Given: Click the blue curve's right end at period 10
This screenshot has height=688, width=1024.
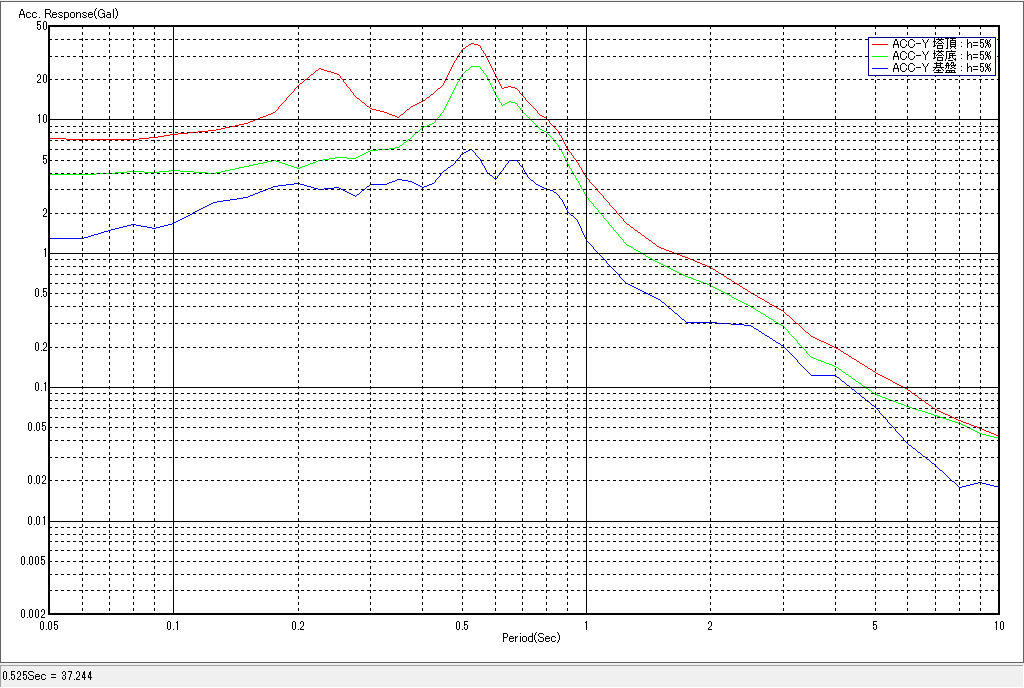Looking at the screenshot, I should click(x=997, y=486).
